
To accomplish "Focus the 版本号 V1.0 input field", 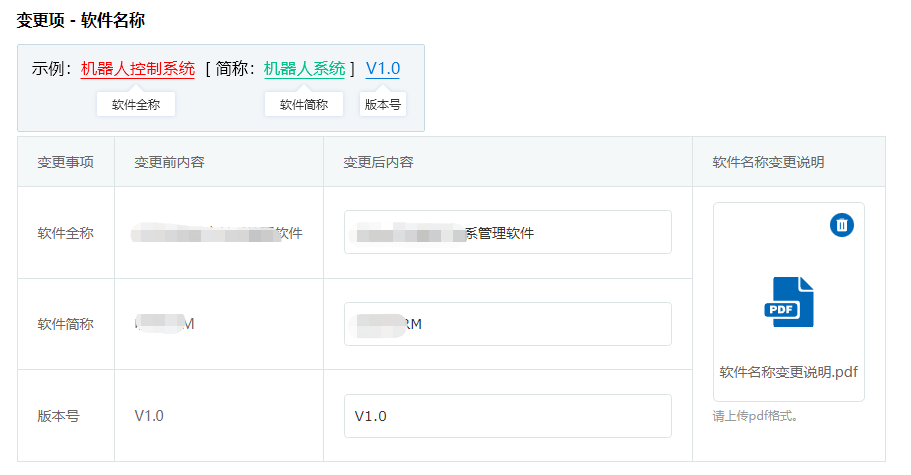I will pos(508,416).
